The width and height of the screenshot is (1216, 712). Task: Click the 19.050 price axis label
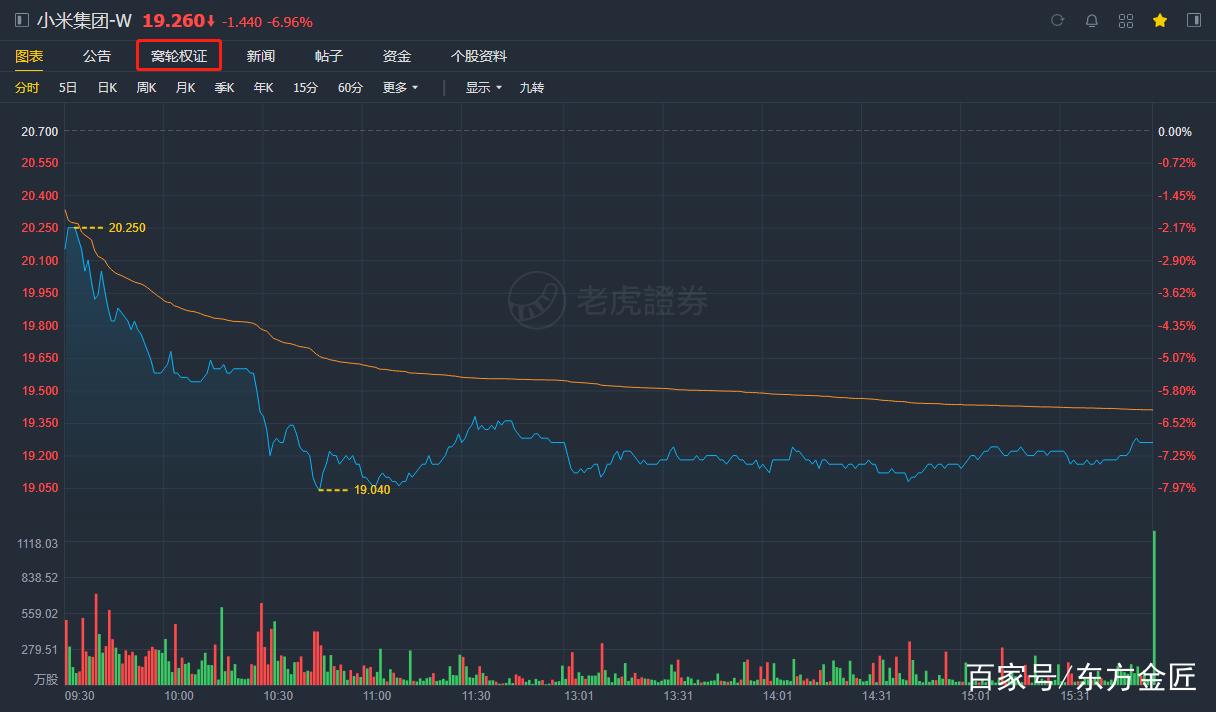(40, 488)
